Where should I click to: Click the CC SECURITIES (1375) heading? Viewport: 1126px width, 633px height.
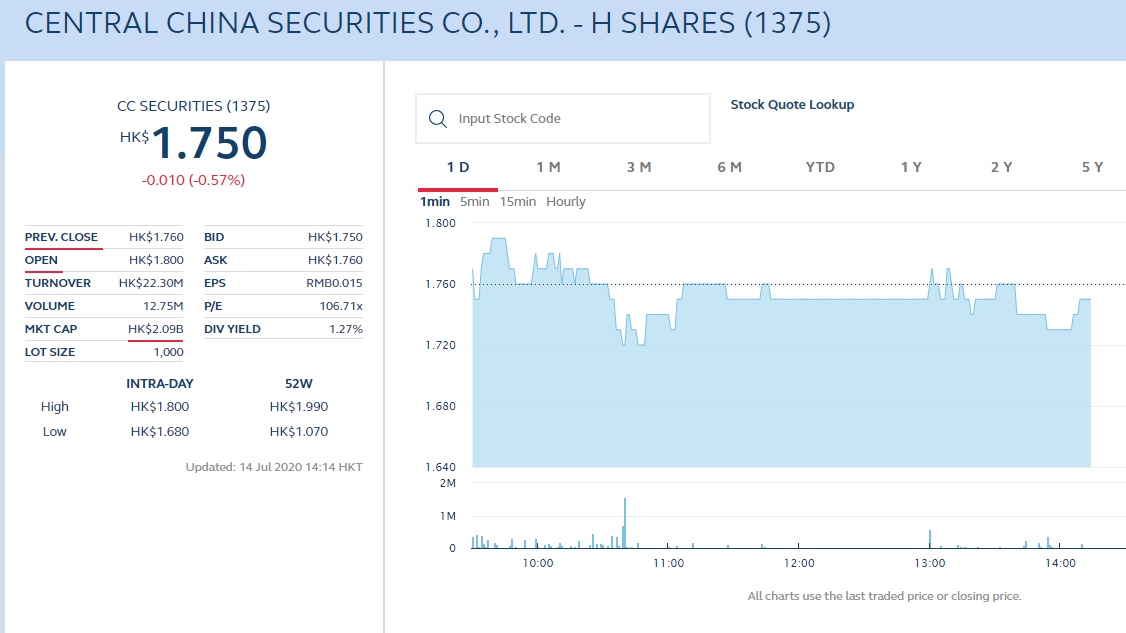[194, 106]
